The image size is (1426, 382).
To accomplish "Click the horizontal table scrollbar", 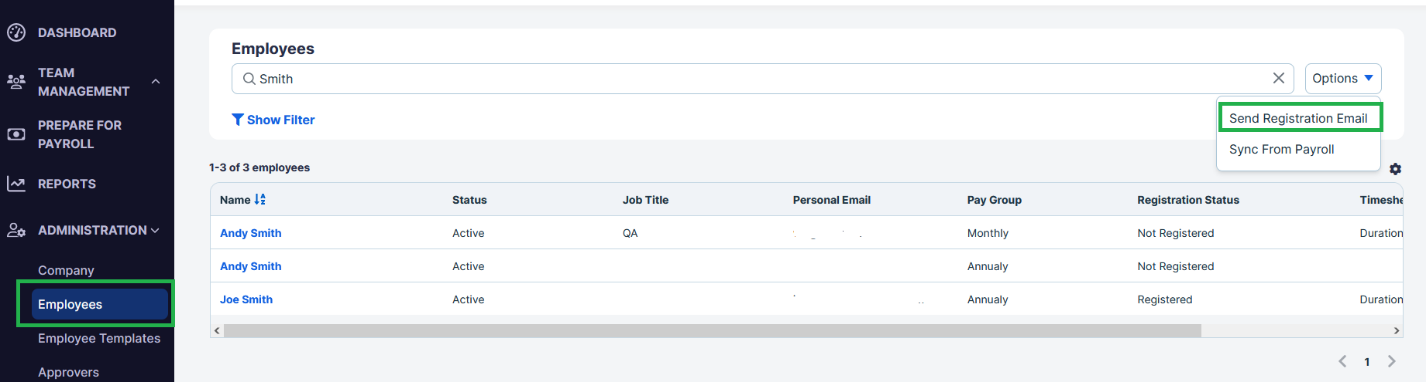I will click(x=712, y=330).
